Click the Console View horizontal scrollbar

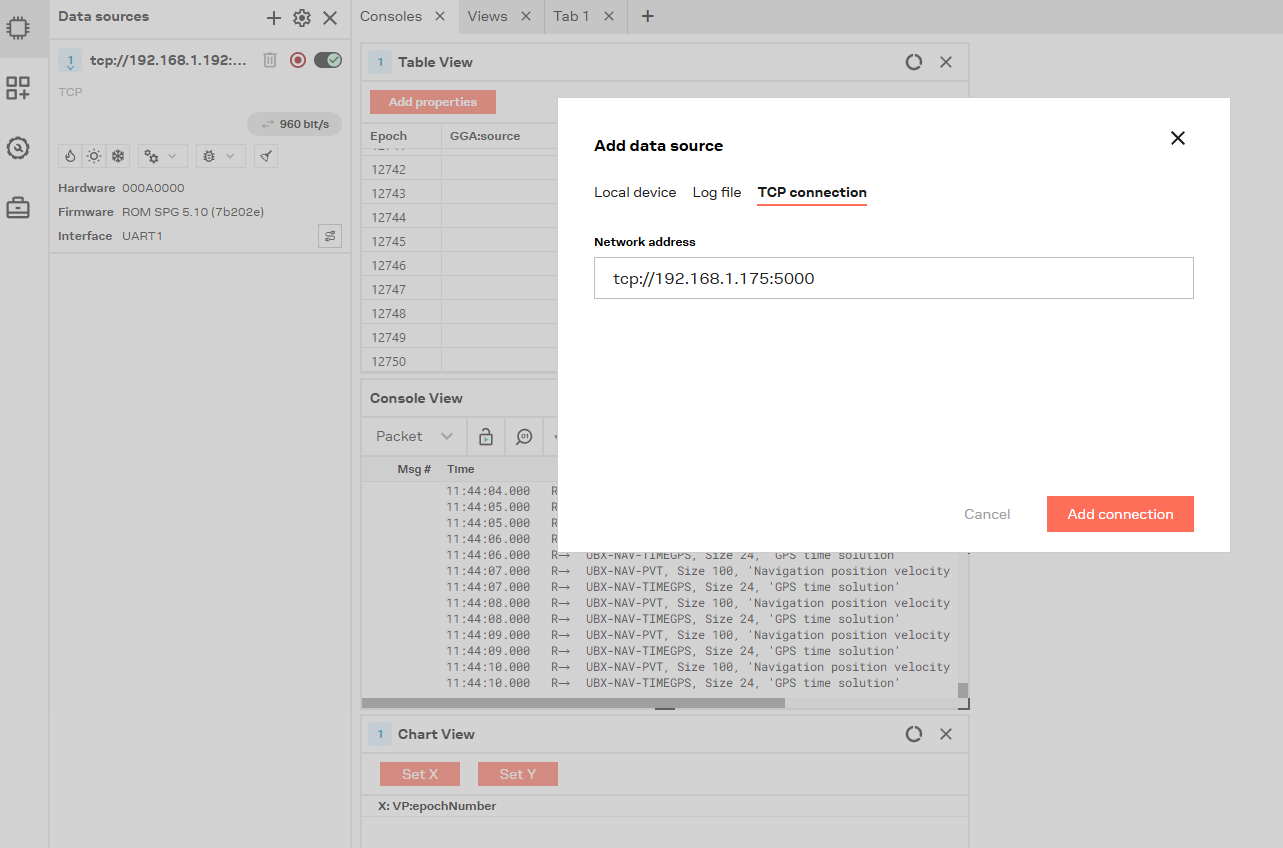tap(573, 703)
